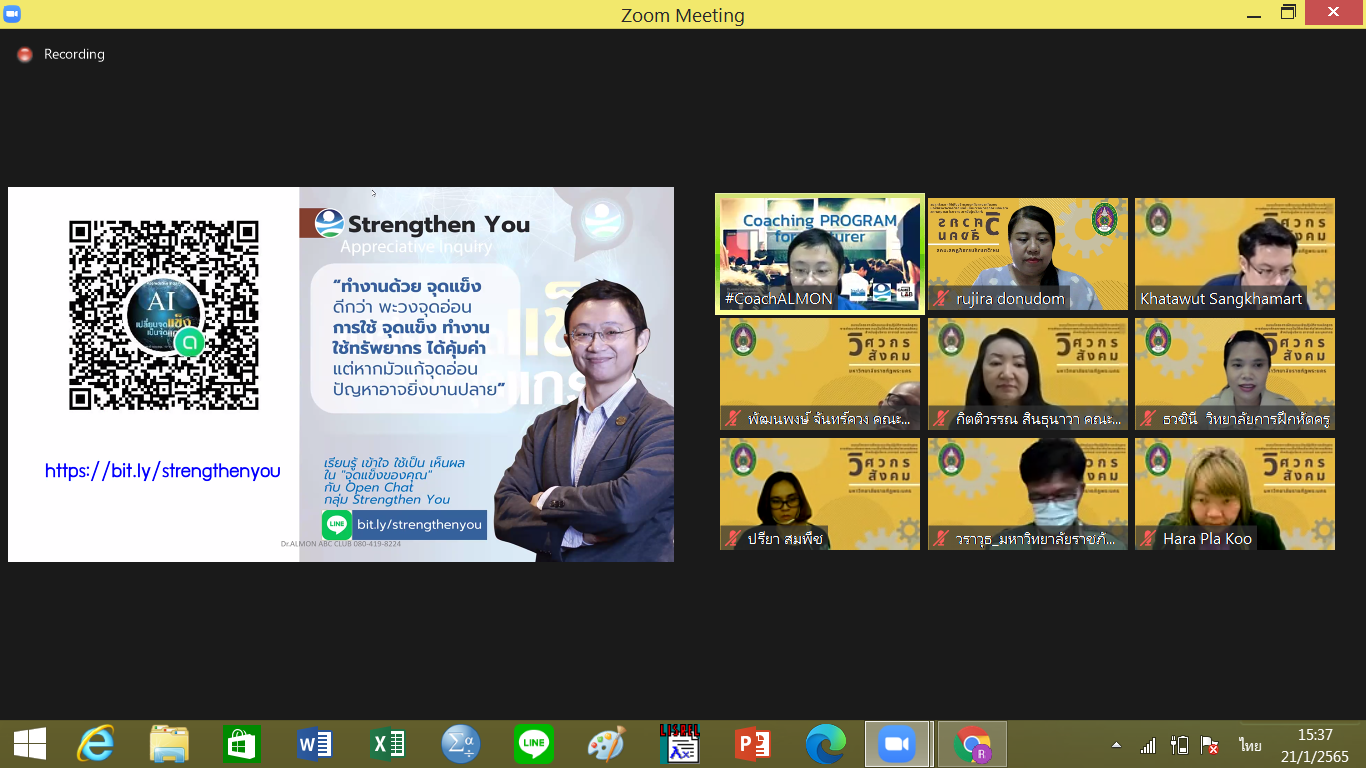Select ปรียา สมพืช video tile
The image size is (1366, 768).
coord(820,494)
